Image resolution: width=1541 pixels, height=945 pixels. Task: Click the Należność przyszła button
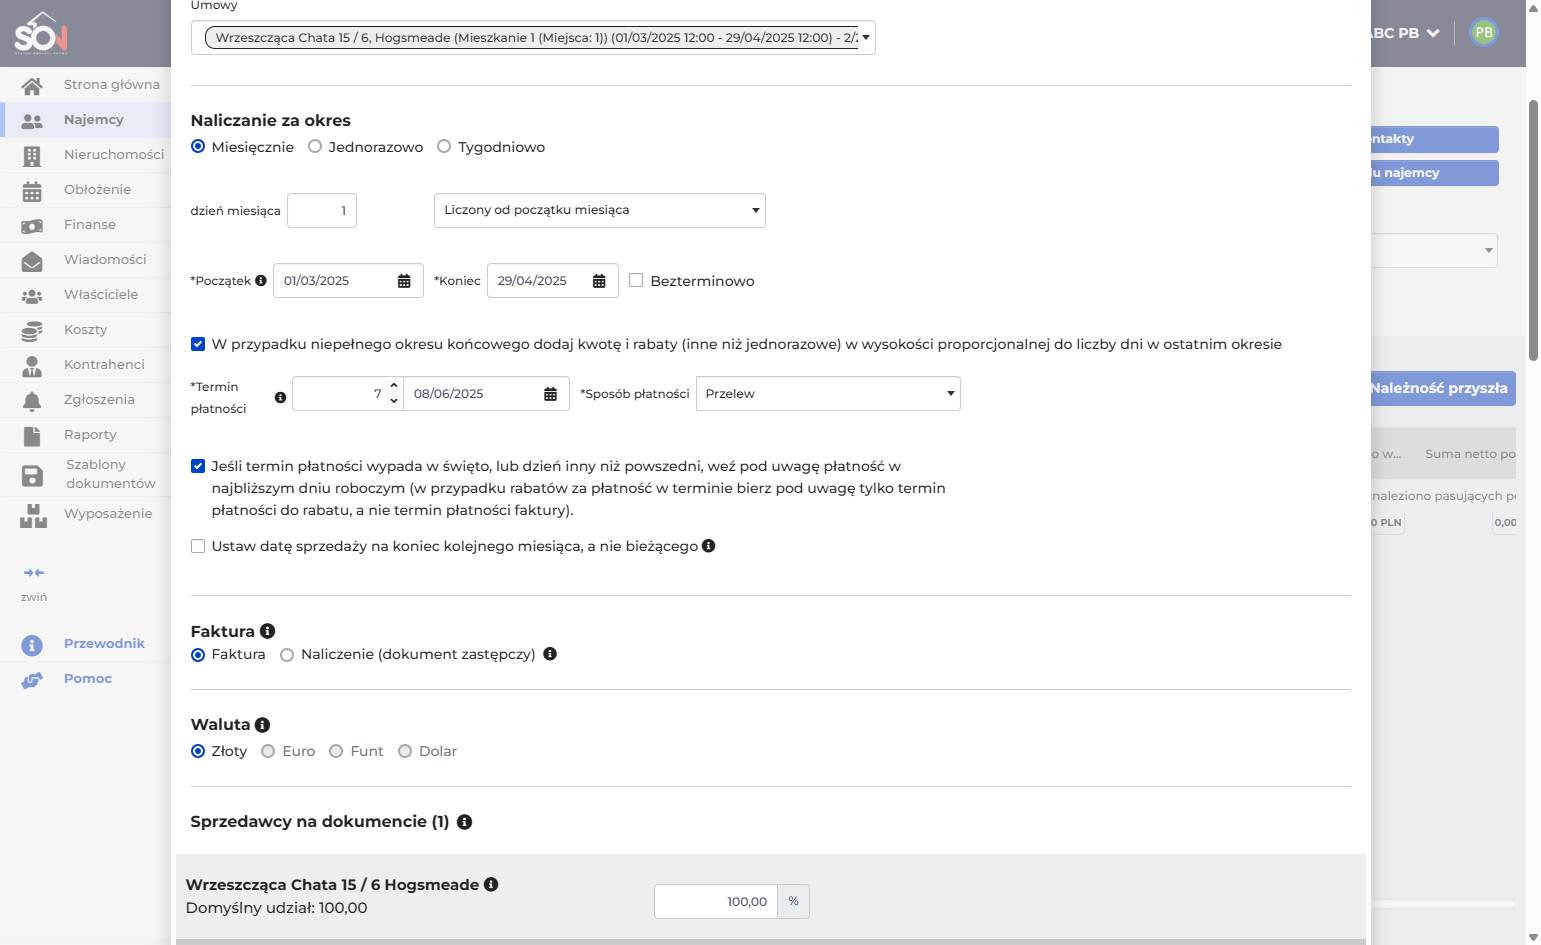1443,388
